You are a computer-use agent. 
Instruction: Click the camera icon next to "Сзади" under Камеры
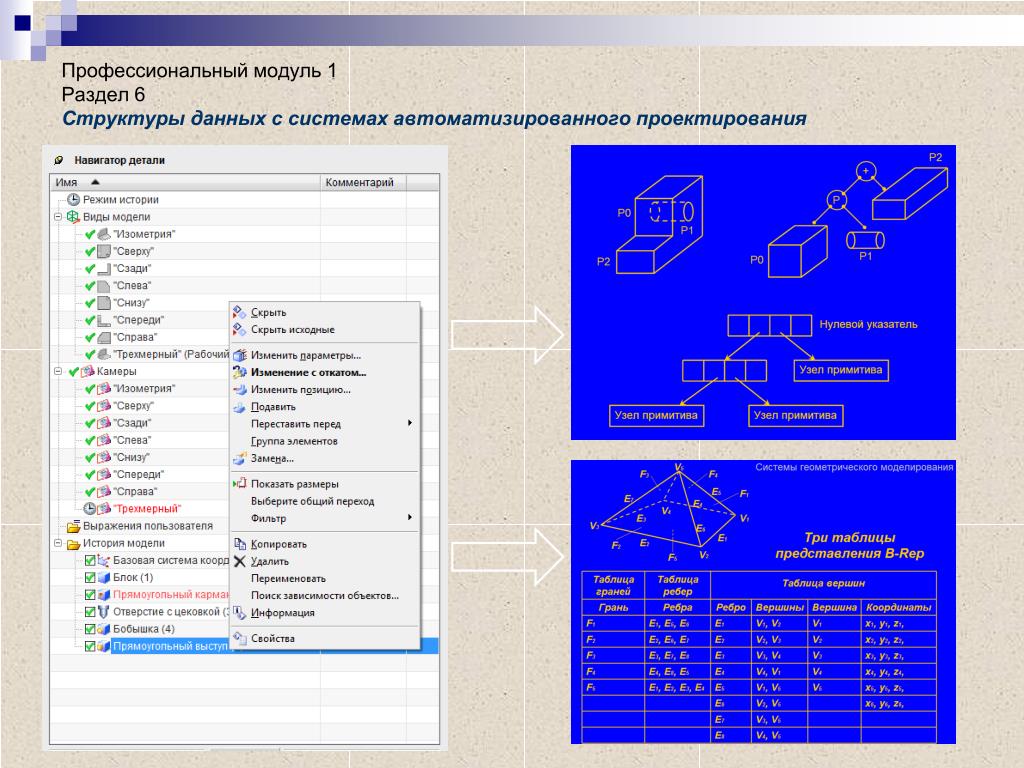pos(104,423)
